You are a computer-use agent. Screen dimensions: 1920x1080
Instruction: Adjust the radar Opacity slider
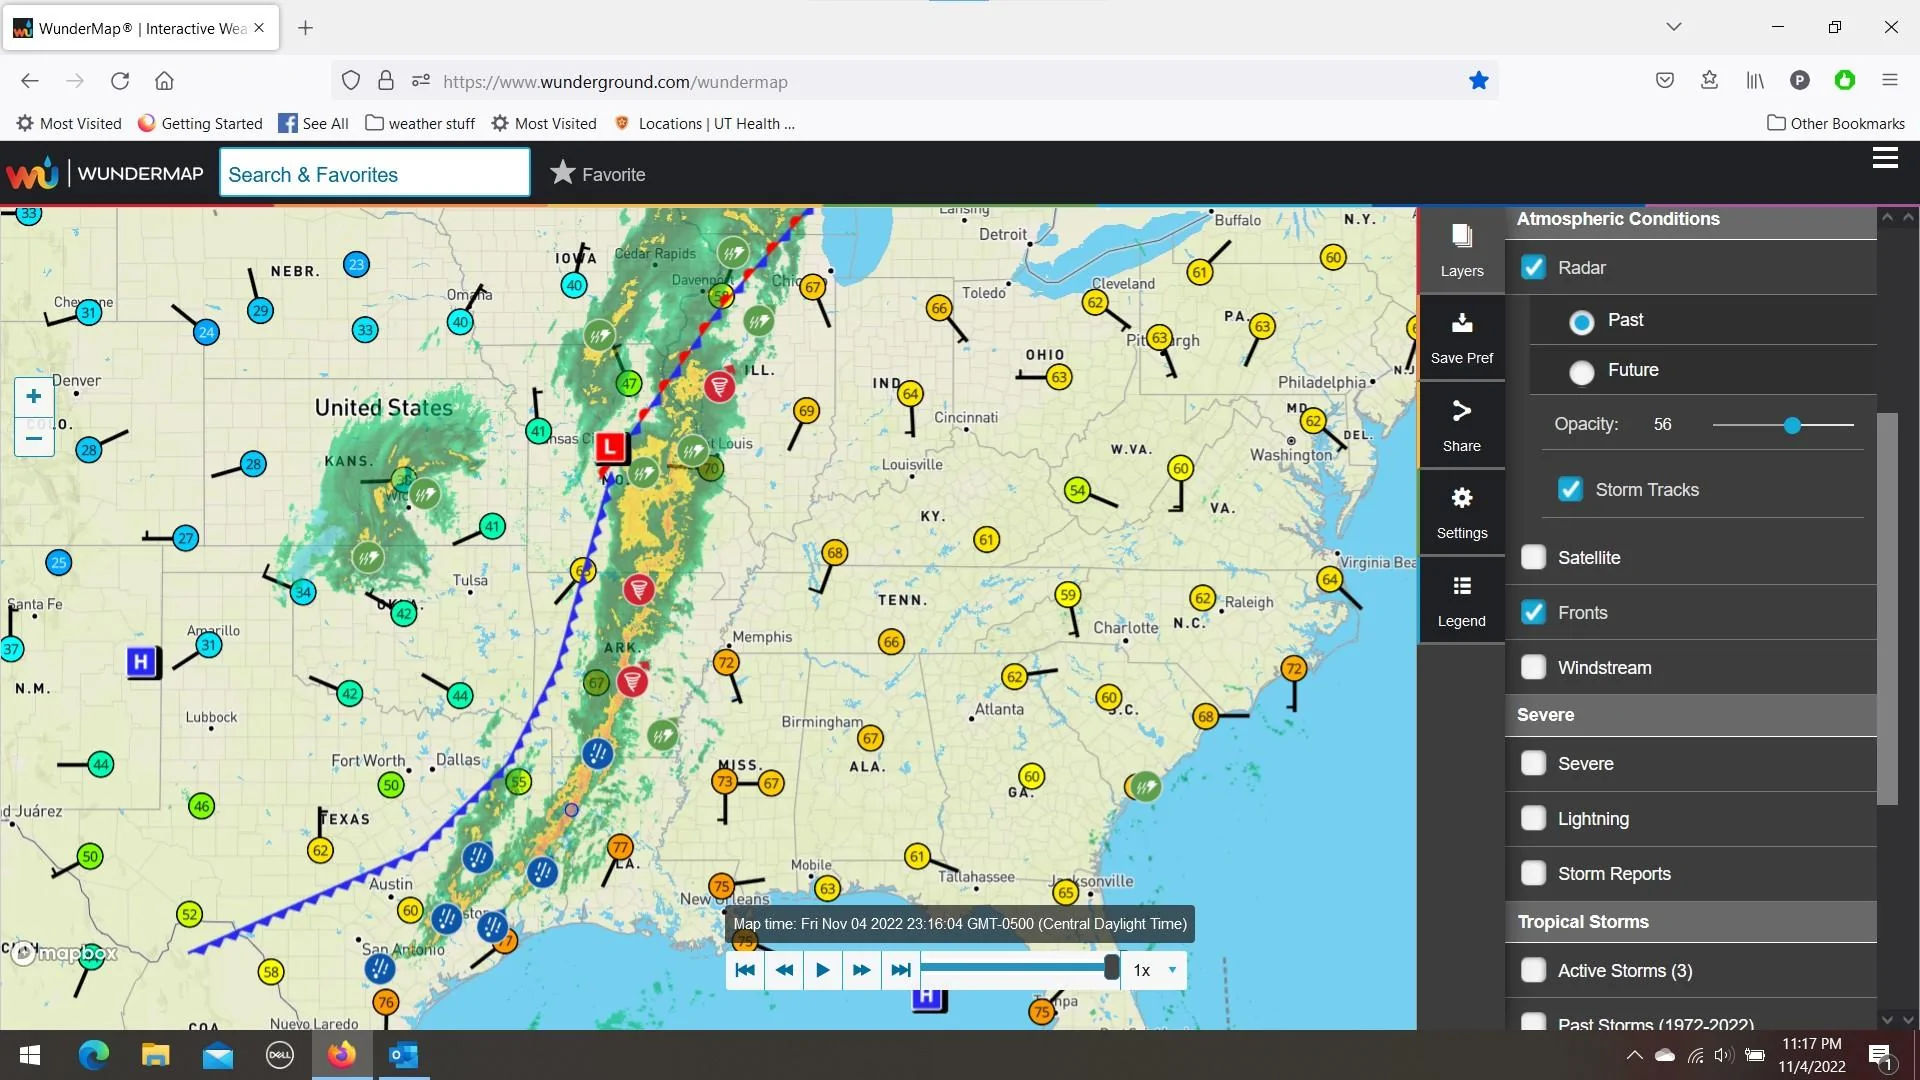pos(1792,426)
